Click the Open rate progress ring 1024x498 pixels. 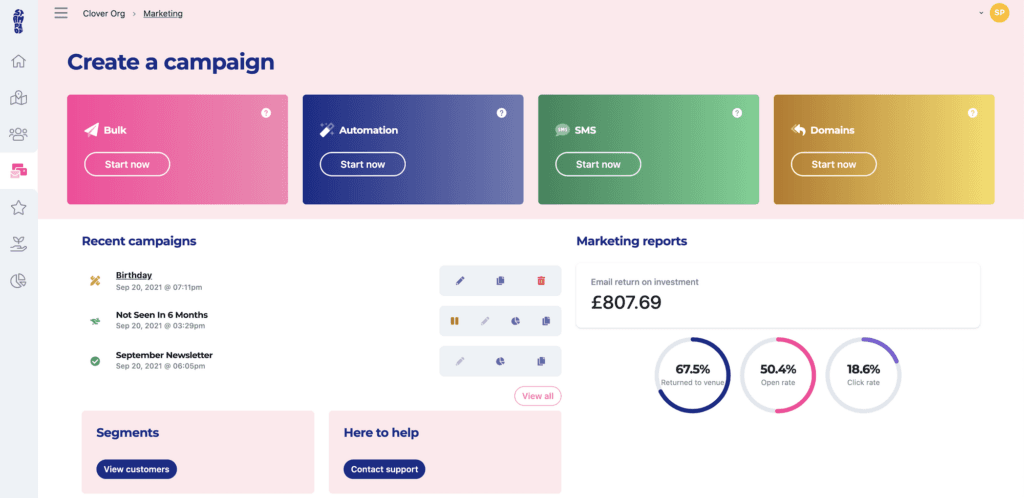pyautogui.click(x=778, y=375)
